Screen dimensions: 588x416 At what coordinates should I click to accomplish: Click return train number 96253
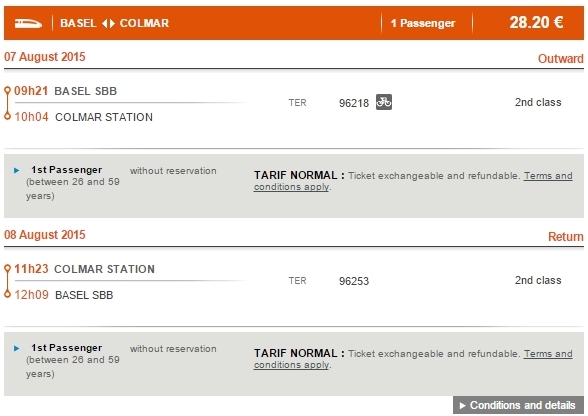pos(354,281)
